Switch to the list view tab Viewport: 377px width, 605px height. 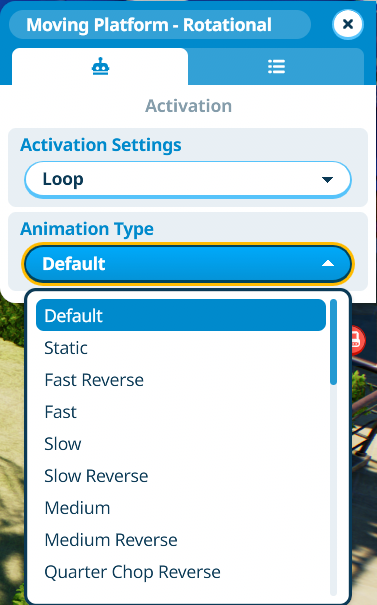276,67
